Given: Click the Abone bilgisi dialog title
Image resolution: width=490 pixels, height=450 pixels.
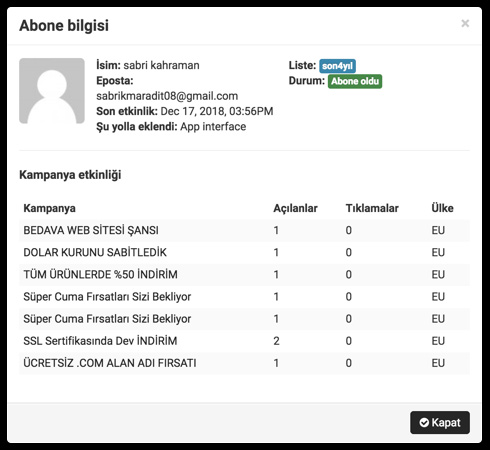Looking at the screenshot, I should (64, 26).
